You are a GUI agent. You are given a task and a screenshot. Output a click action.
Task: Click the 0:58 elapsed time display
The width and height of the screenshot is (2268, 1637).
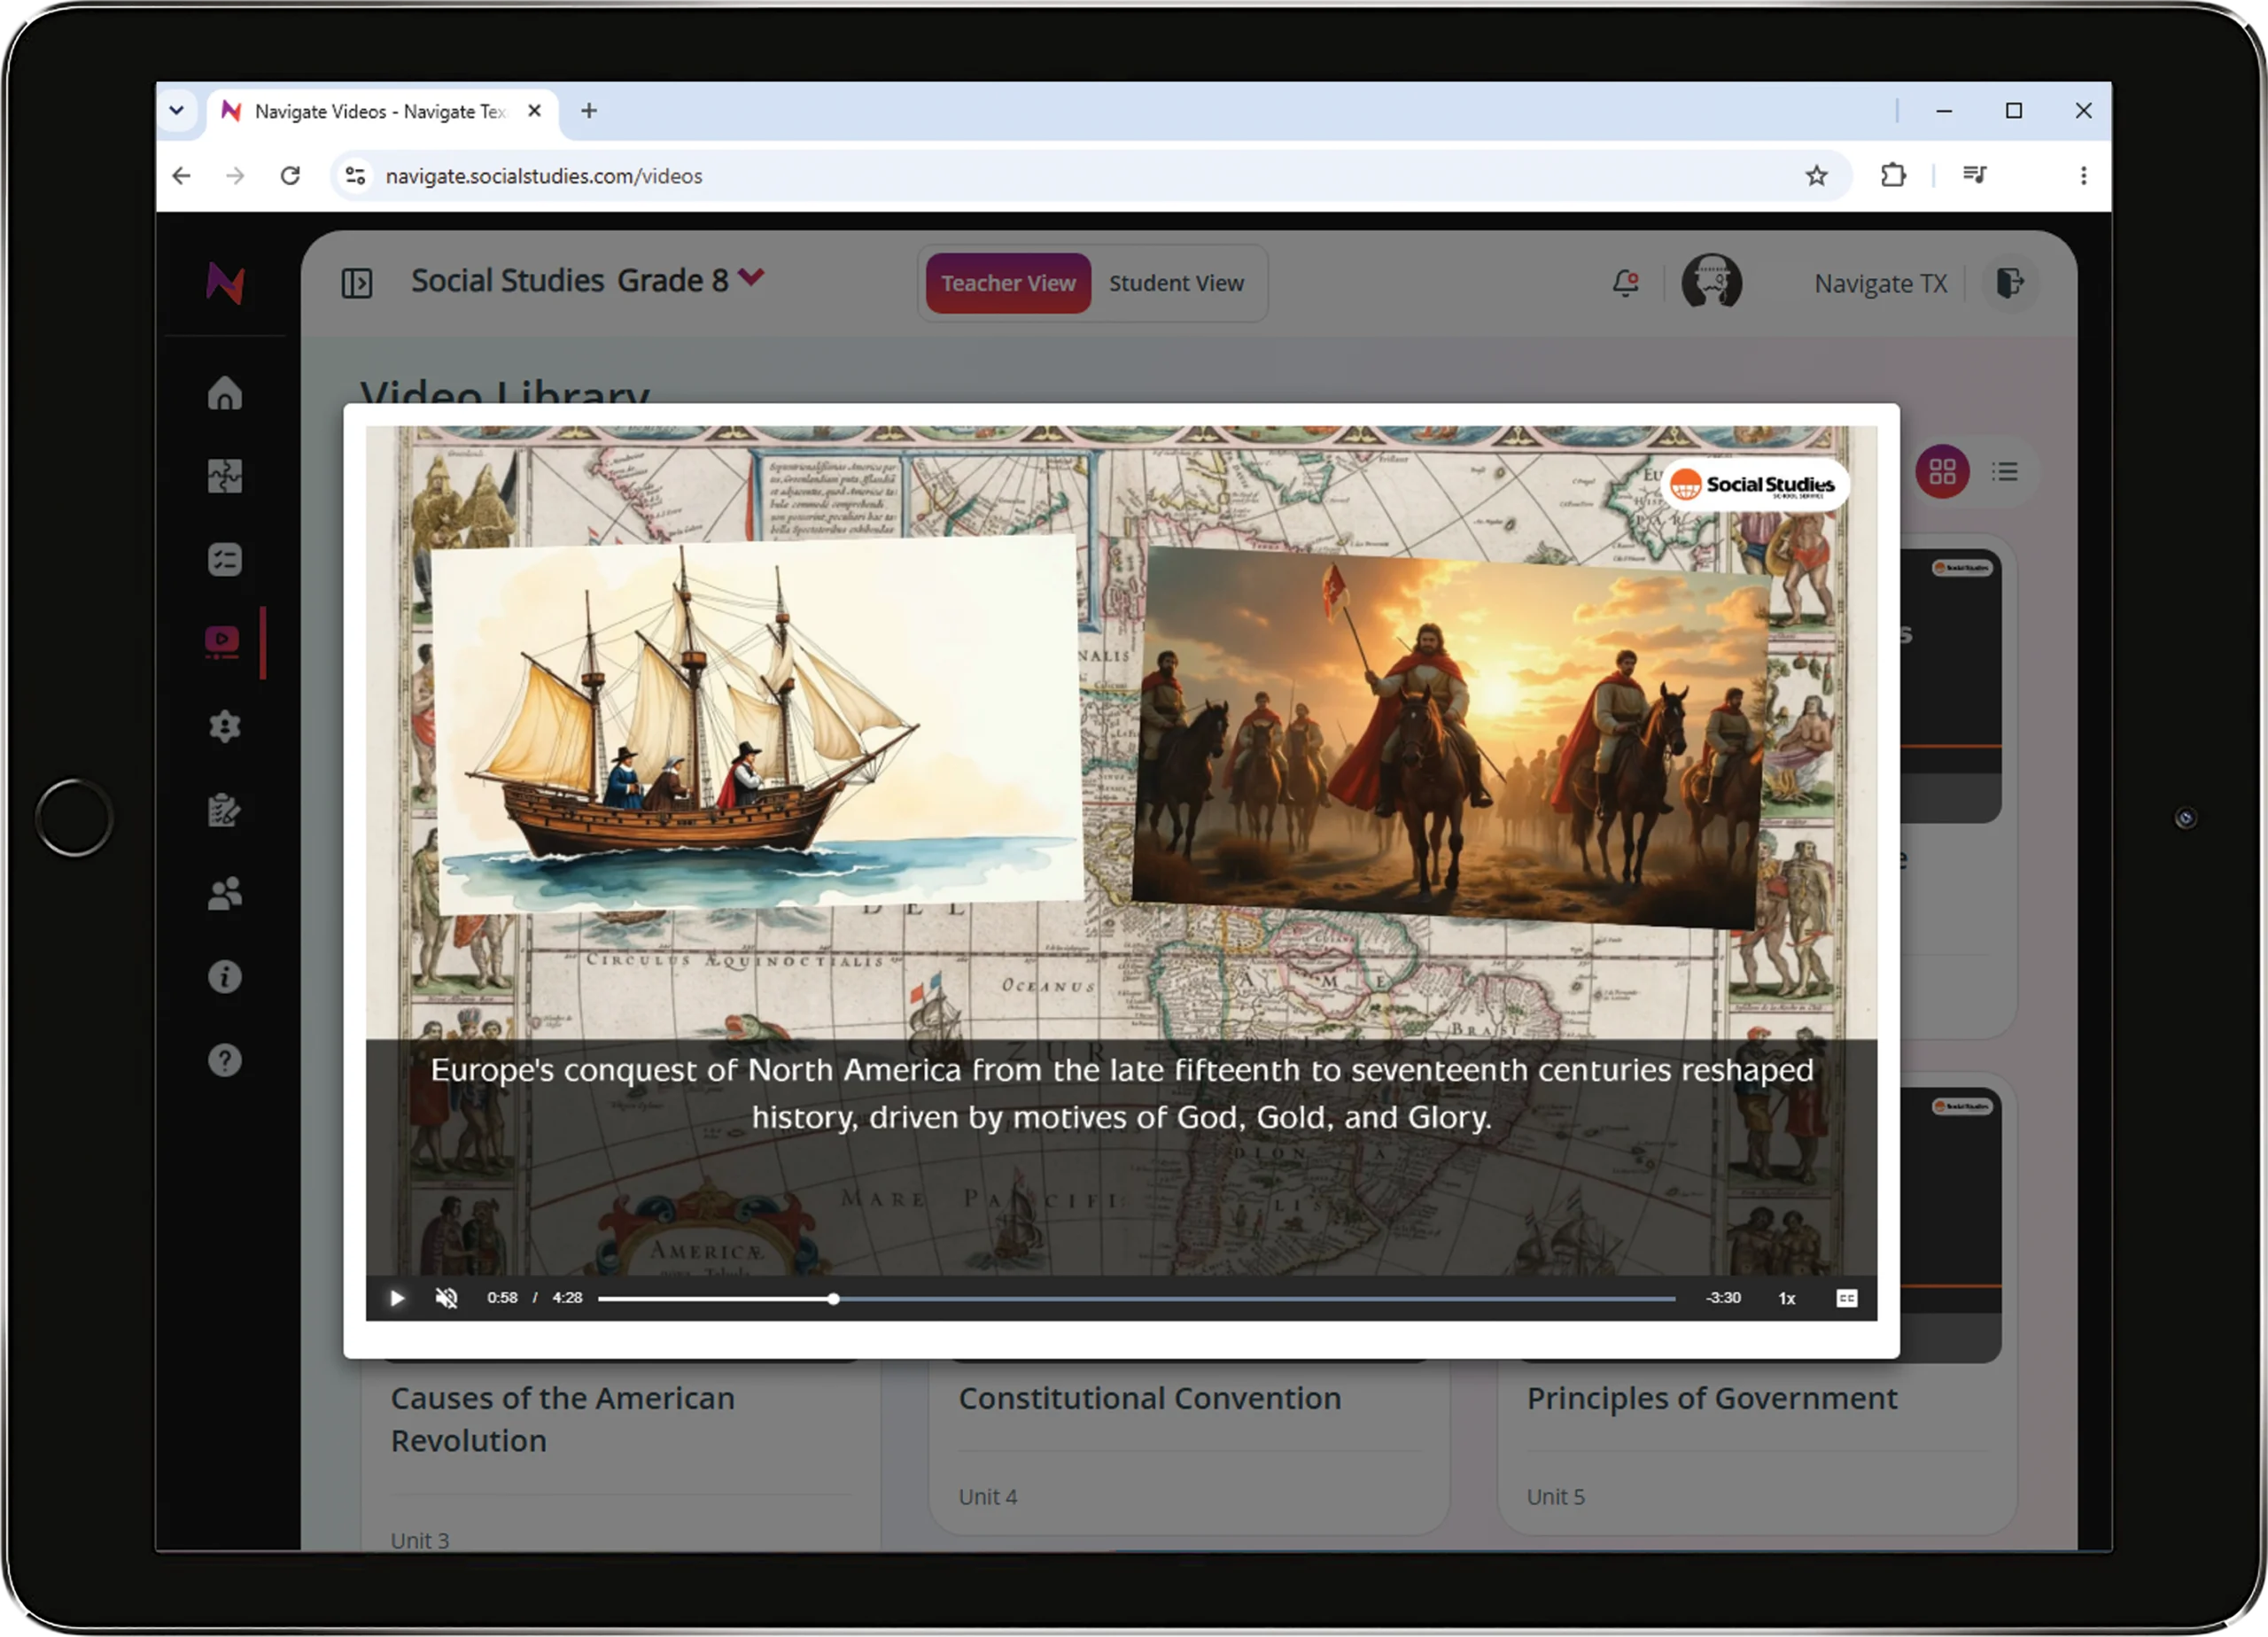point(502,1298)
